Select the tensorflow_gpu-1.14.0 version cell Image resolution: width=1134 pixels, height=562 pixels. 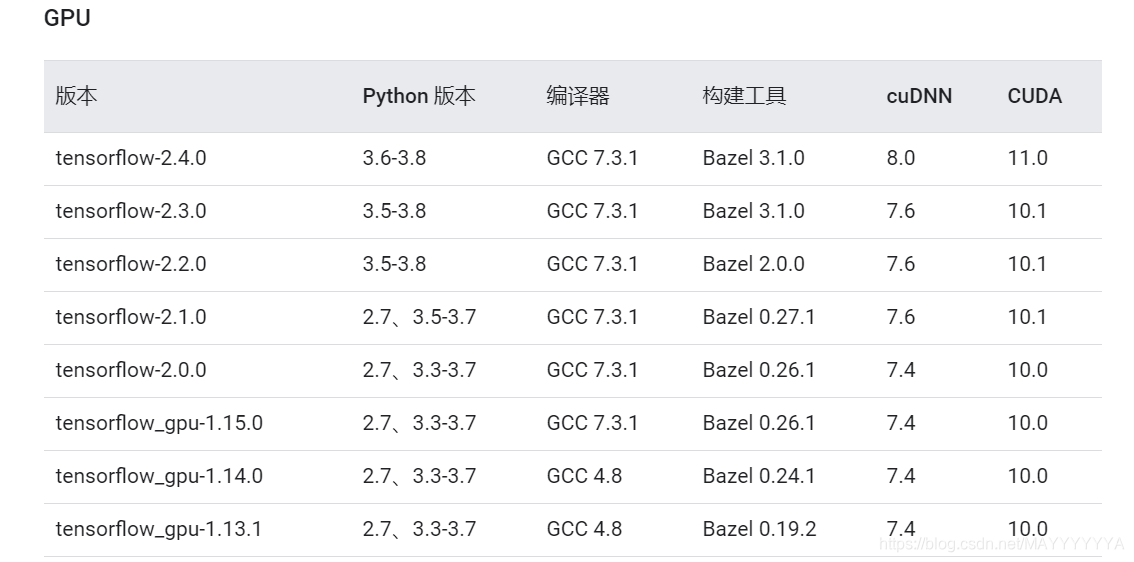pos(159,476)
